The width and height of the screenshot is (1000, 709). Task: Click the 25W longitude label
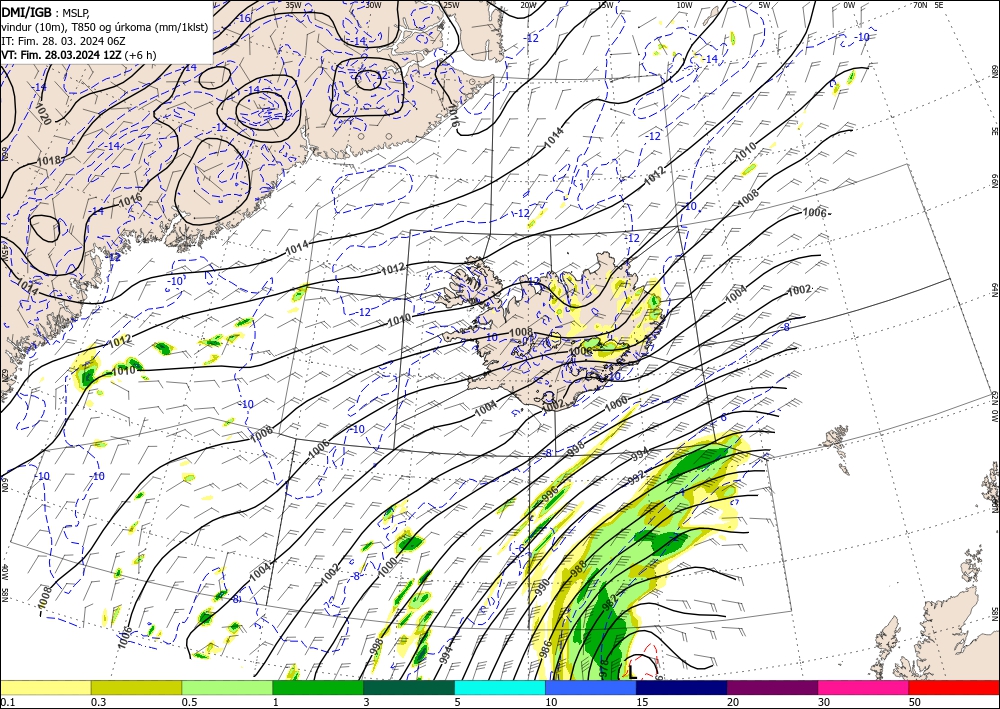451,5
